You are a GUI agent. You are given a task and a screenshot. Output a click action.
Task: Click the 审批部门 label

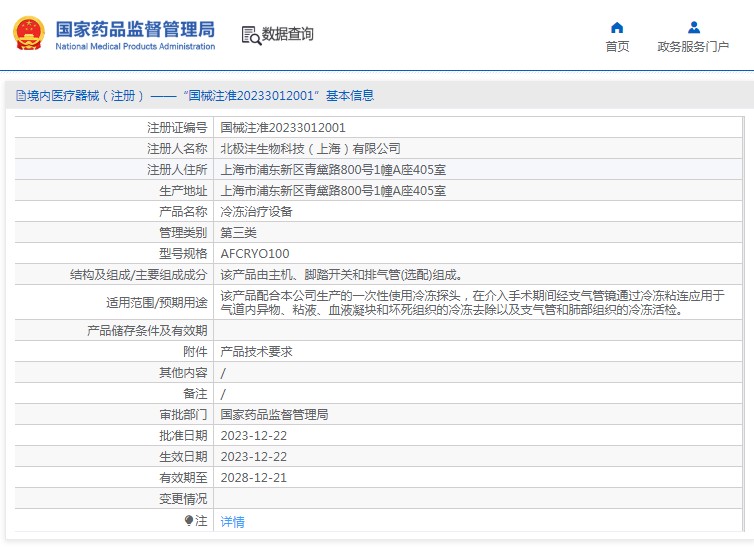183,414
